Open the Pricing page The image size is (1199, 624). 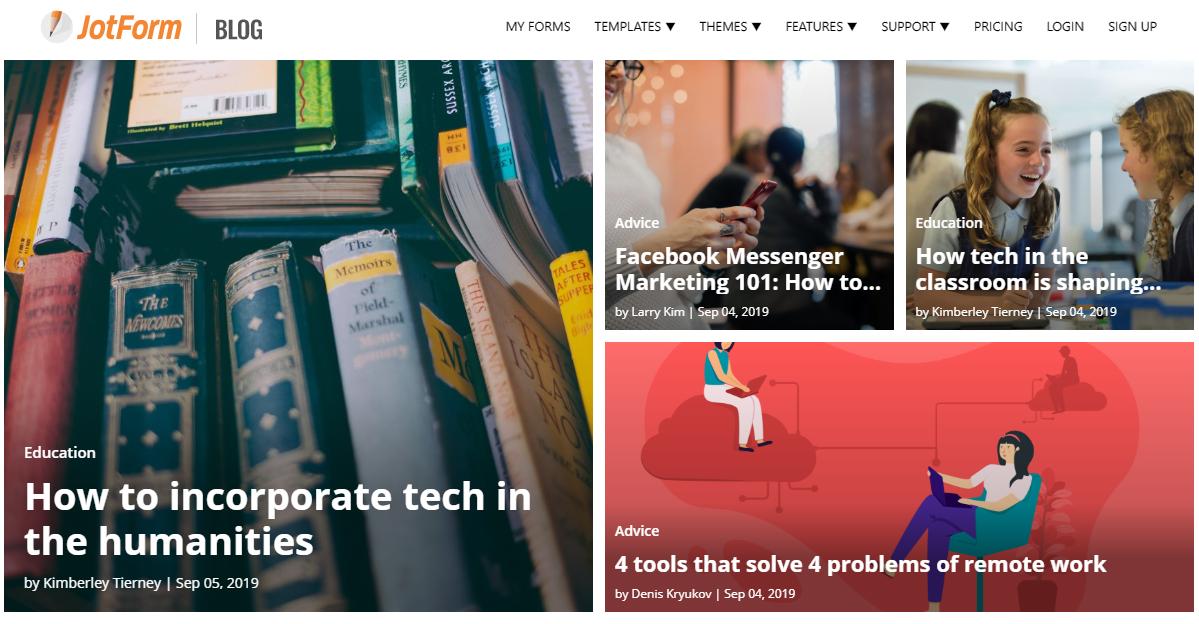998,27
